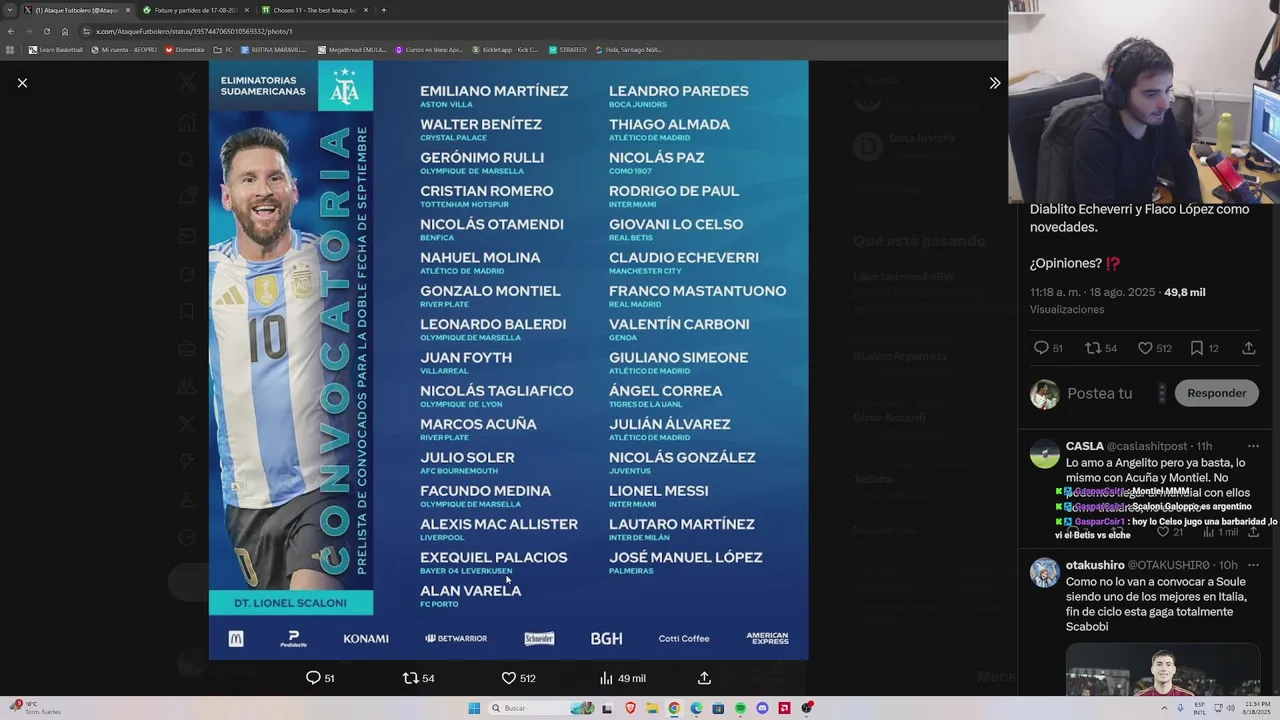Open 'Kicklet.app' bookmark
1280x720 pixels.
pyautogui.click(x=505, y=49)
